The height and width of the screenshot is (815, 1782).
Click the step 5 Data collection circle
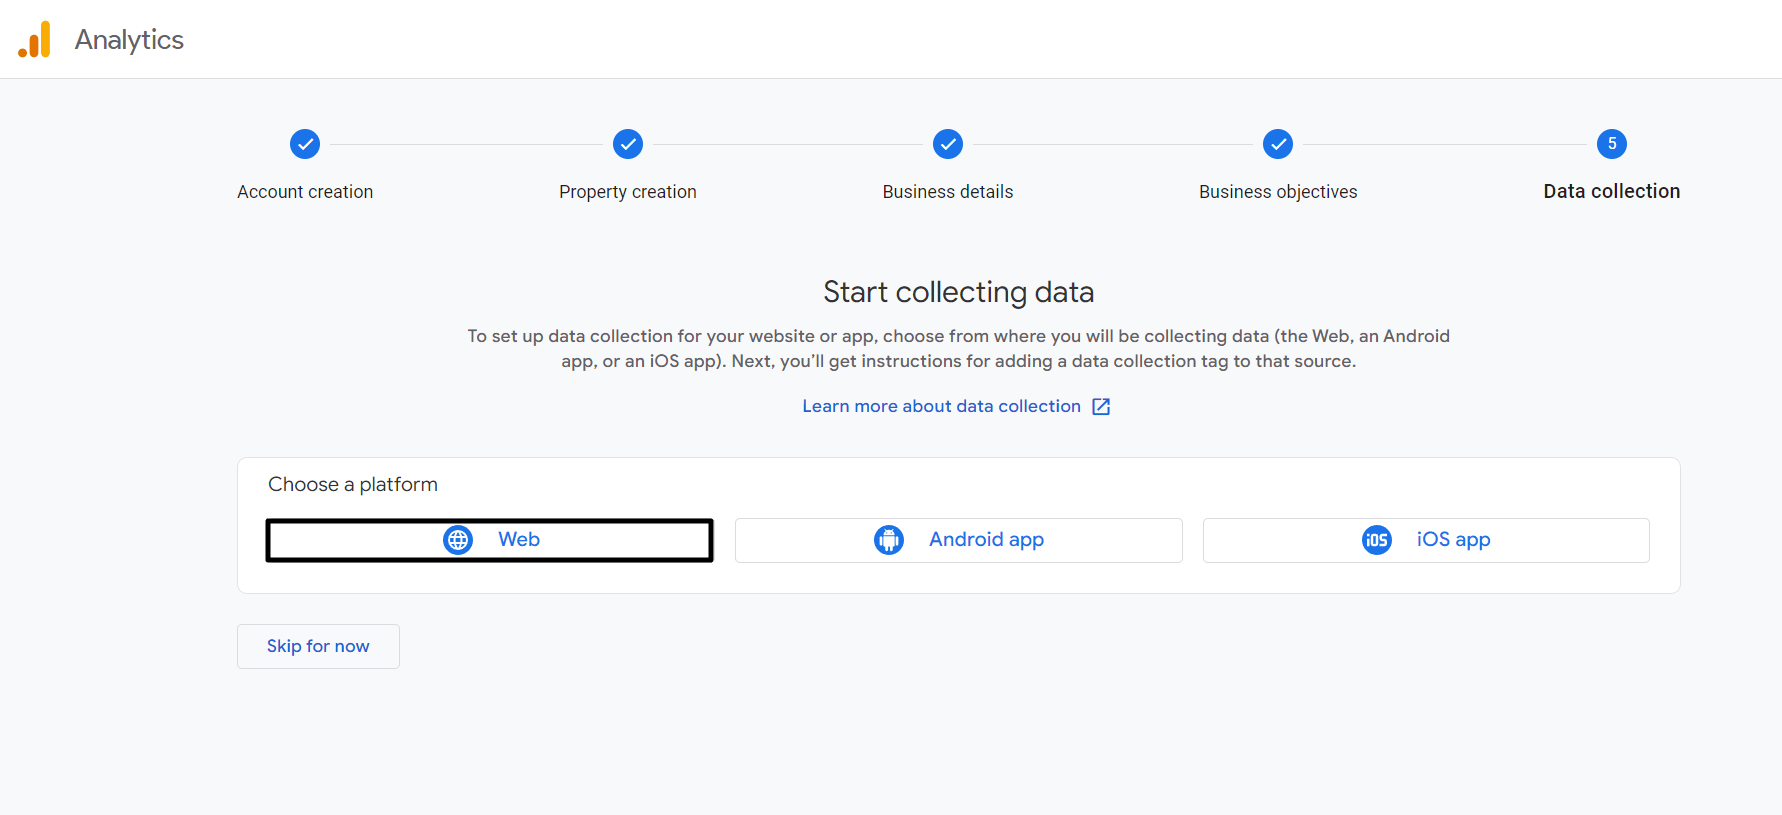pyautogui.click(x=1612, y=144)
